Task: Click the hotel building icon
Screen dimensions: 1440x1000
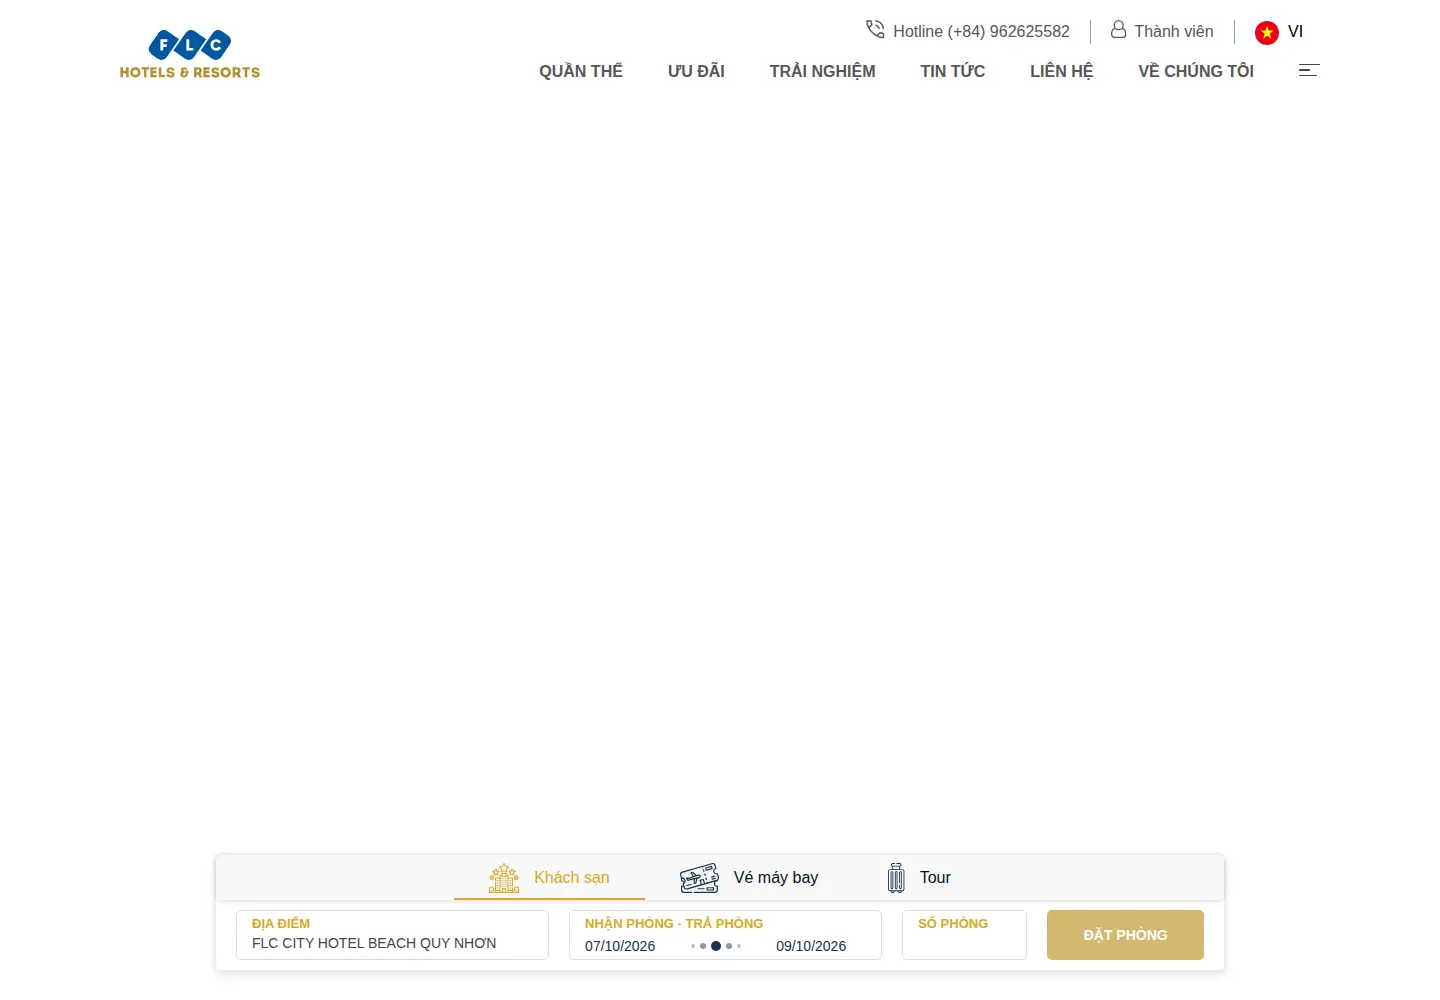Action: click(504, 878)
